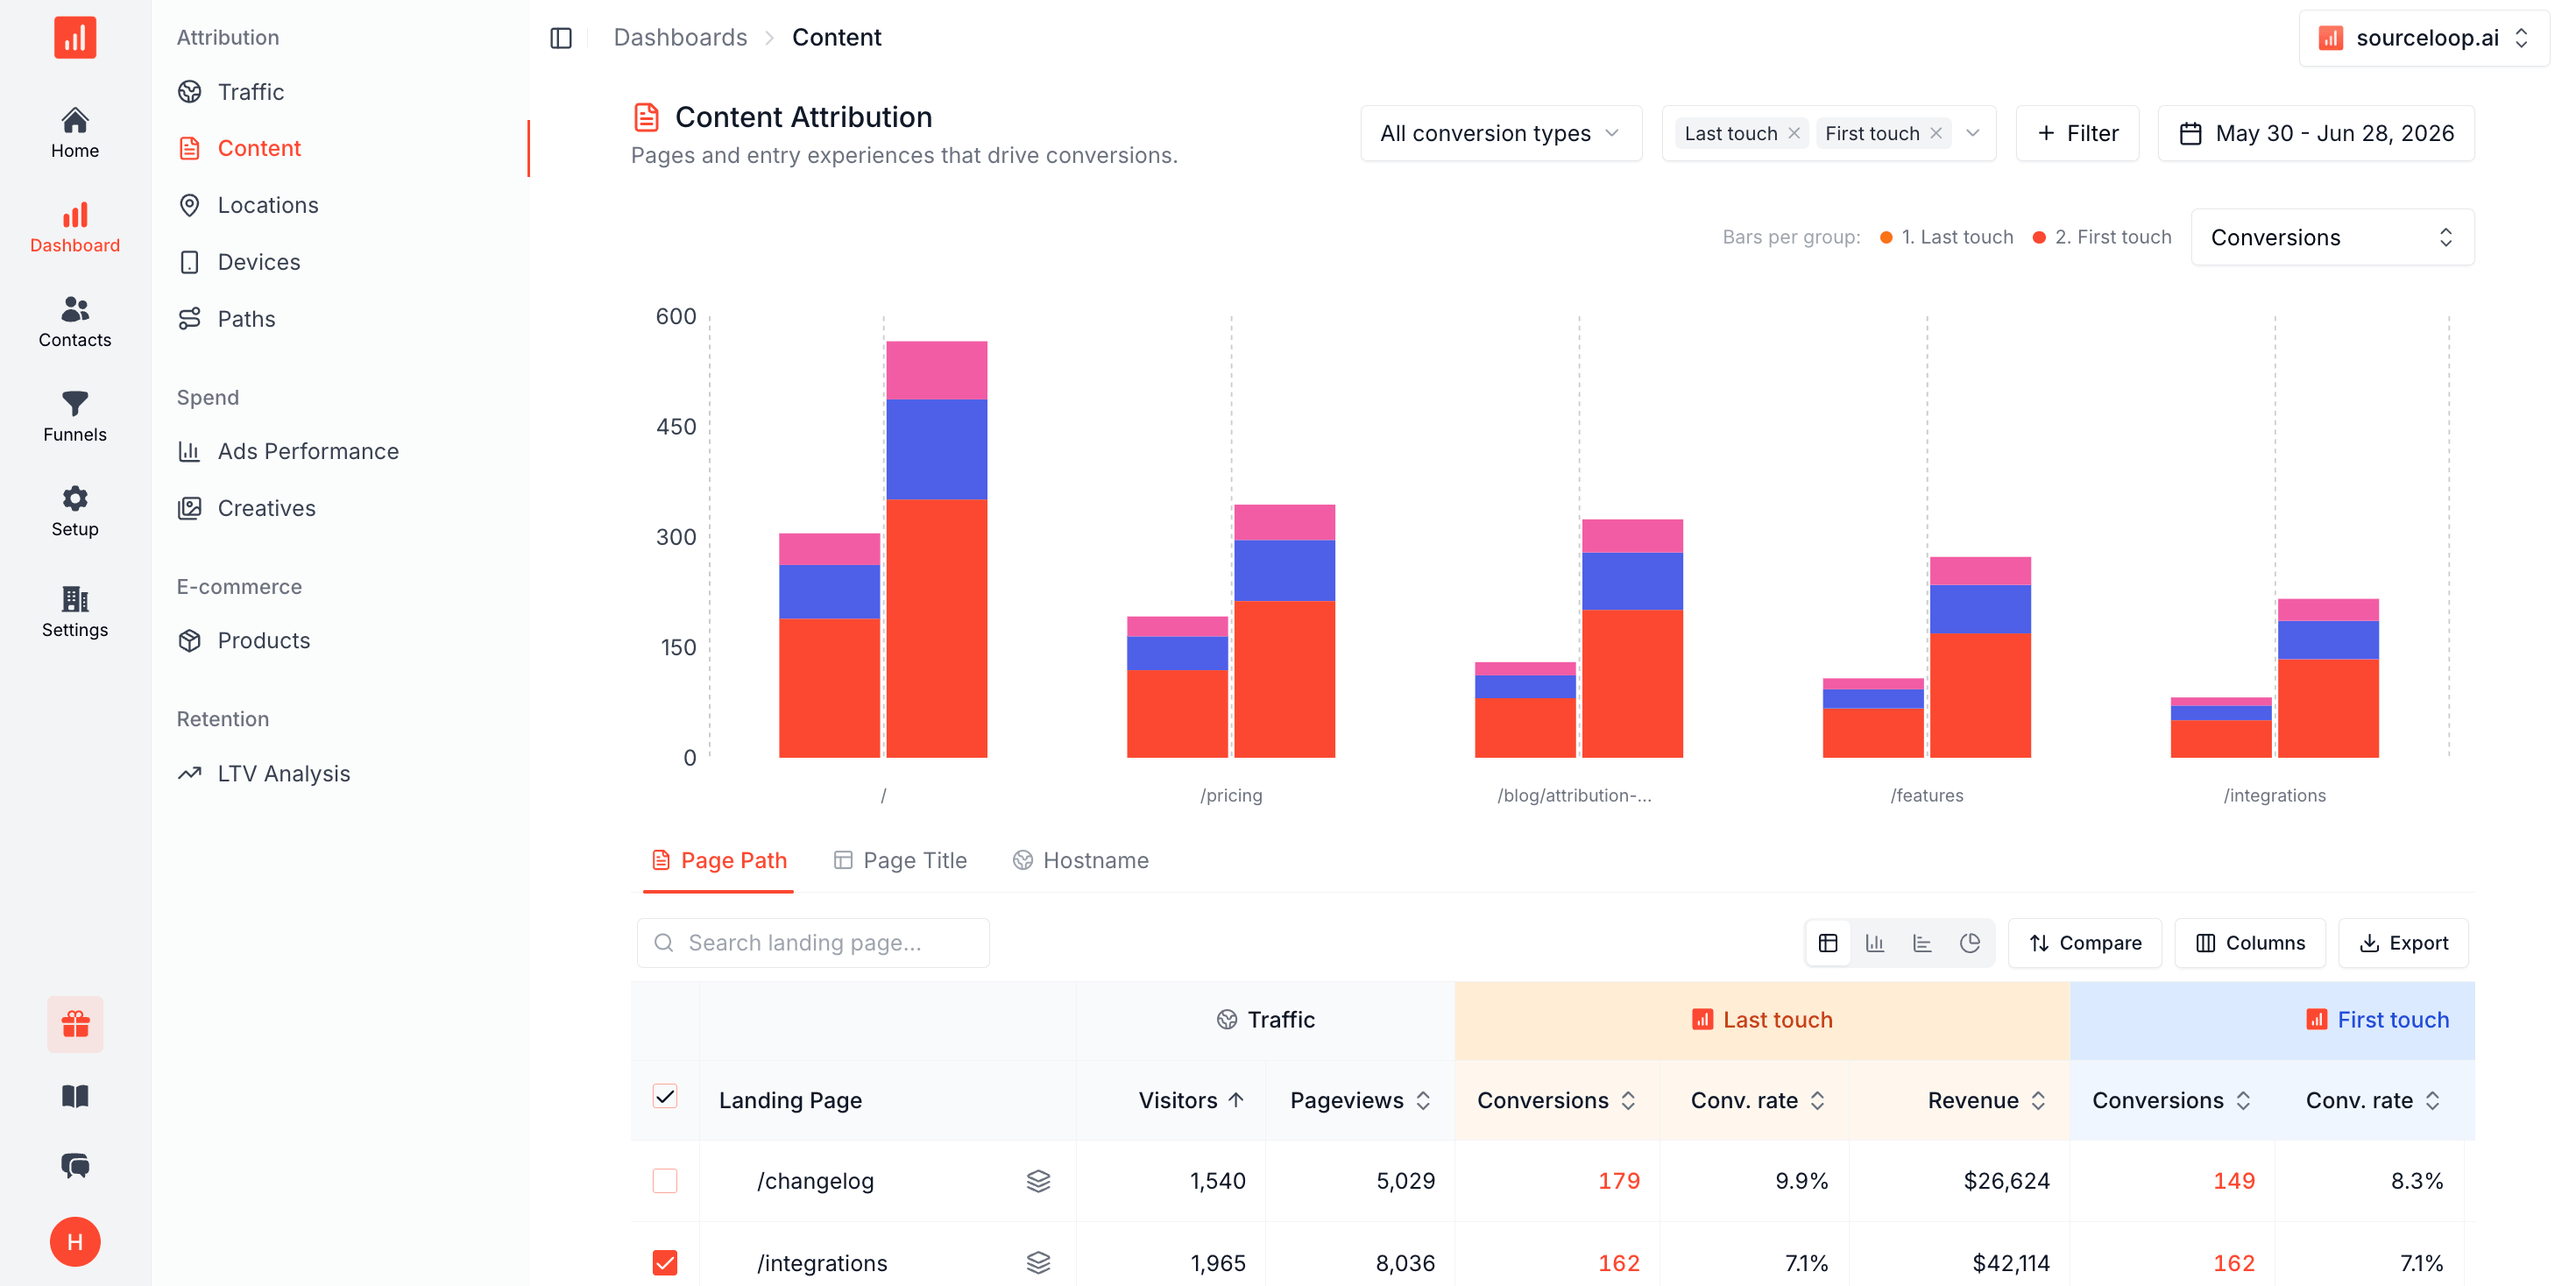Click the H user avatar
Viewport: 2576px width, 1286px height.
coord(75,1242)
